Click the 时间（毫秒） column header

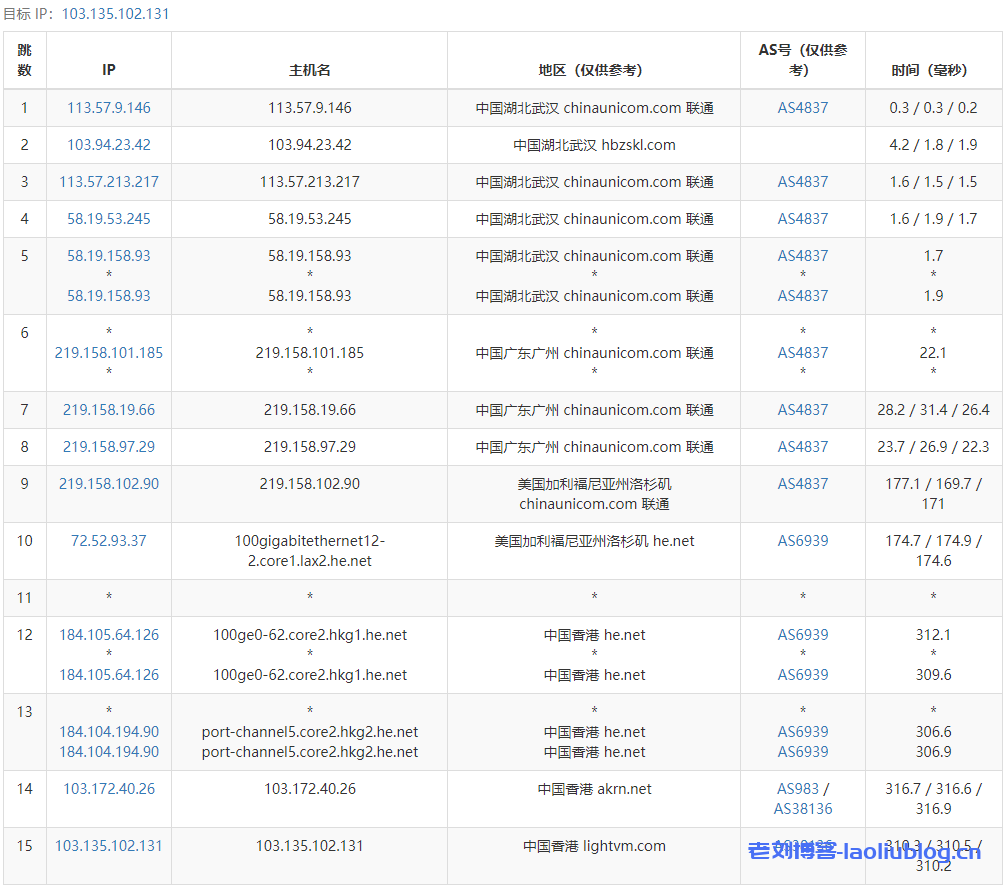[933, 70]
